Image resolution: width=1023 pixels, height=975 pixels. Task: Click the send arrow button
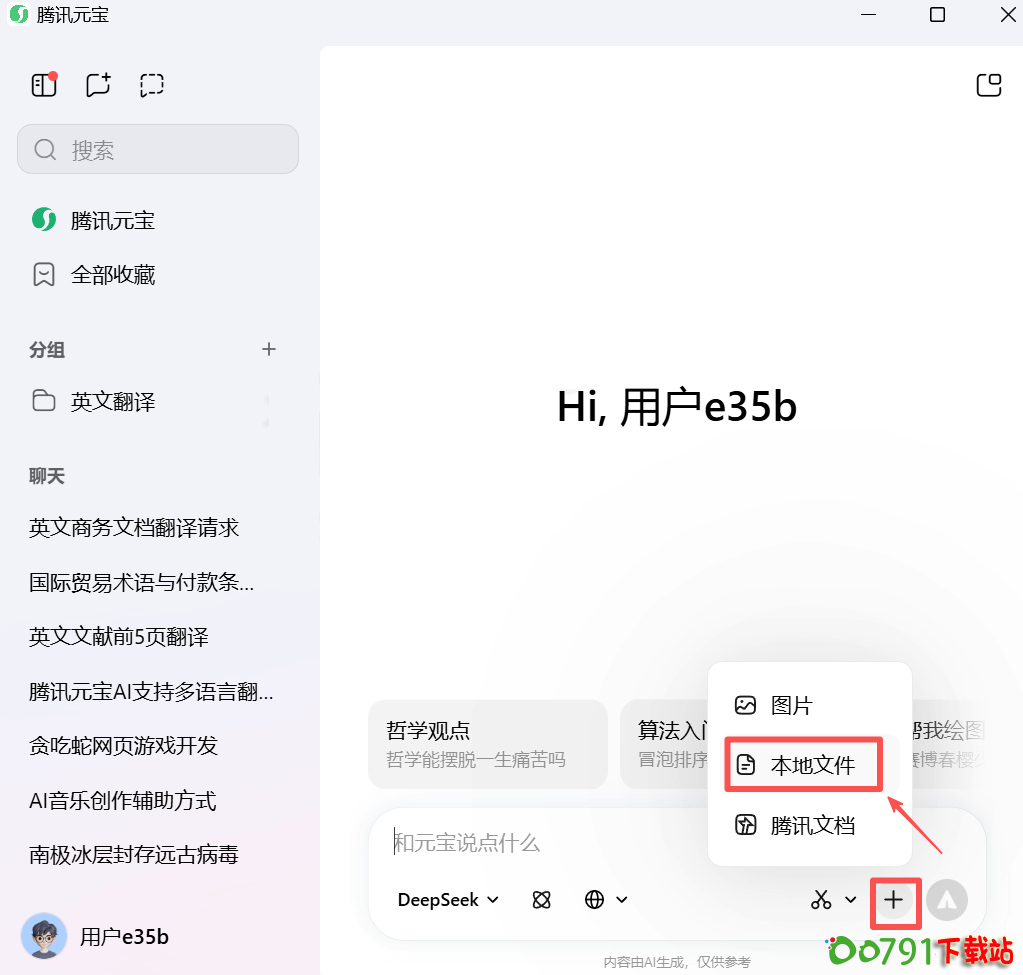[946, 900]
